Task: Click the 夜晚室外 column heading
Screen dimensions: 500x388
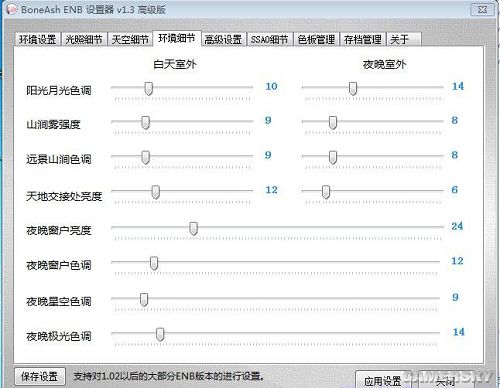Action: pyautogui.click(x=384, y=64)
